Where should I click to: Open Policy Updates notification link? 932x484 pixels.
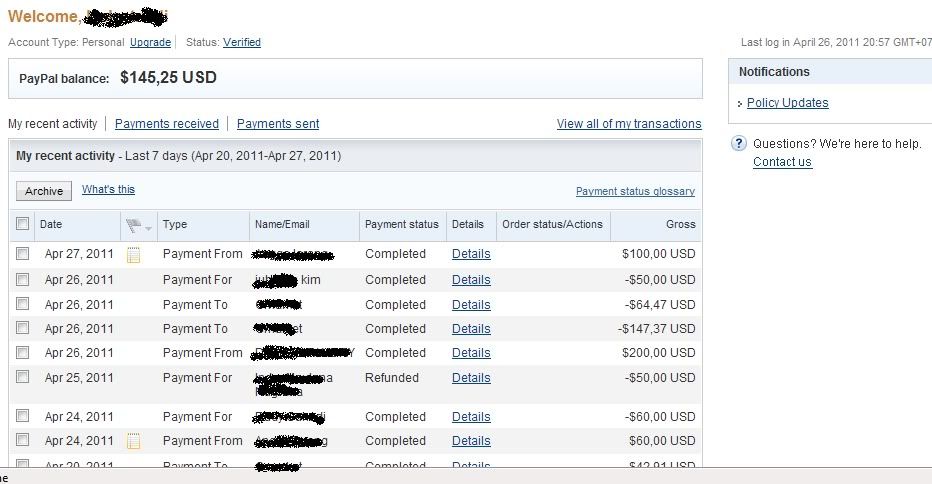click(787, 103)
